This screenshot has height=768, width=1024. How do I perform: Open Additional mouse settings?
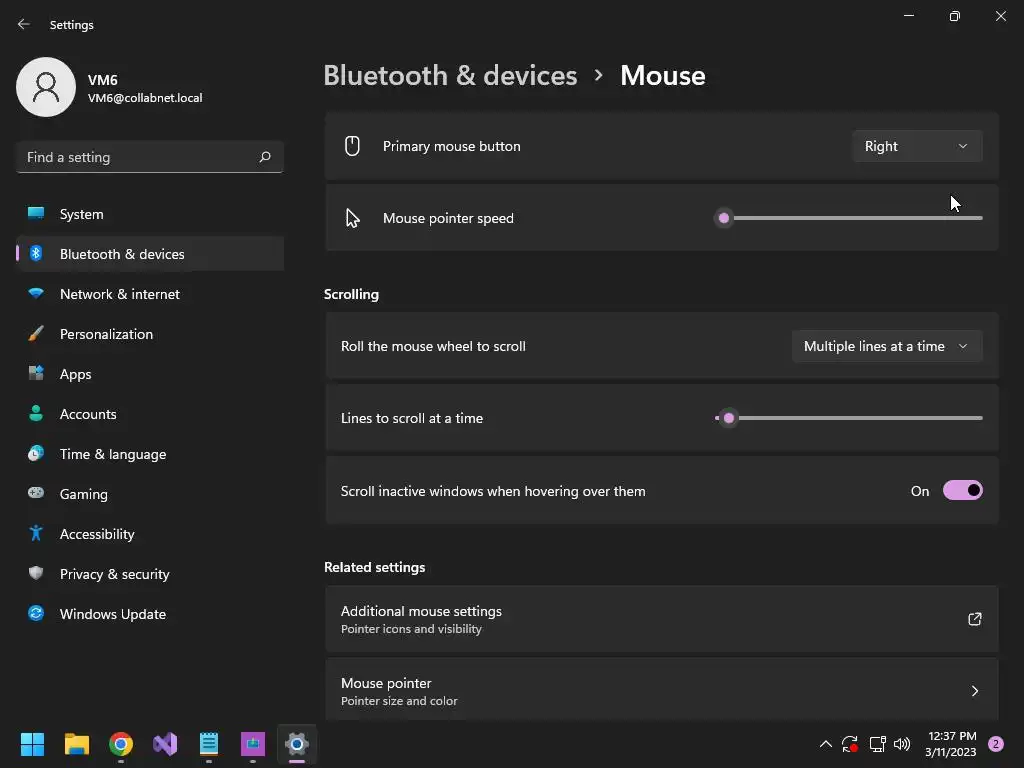point(662,618)
